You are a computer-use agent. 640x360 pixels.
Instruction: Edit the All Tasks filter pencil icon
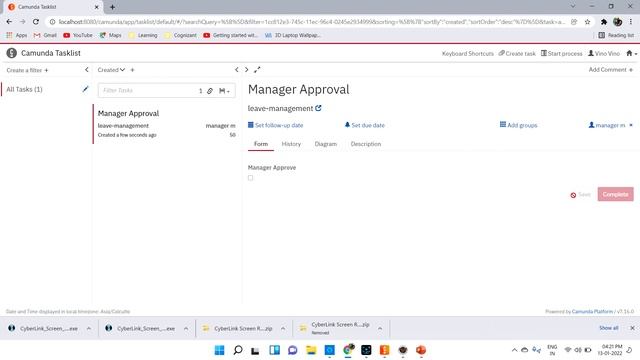85,89
